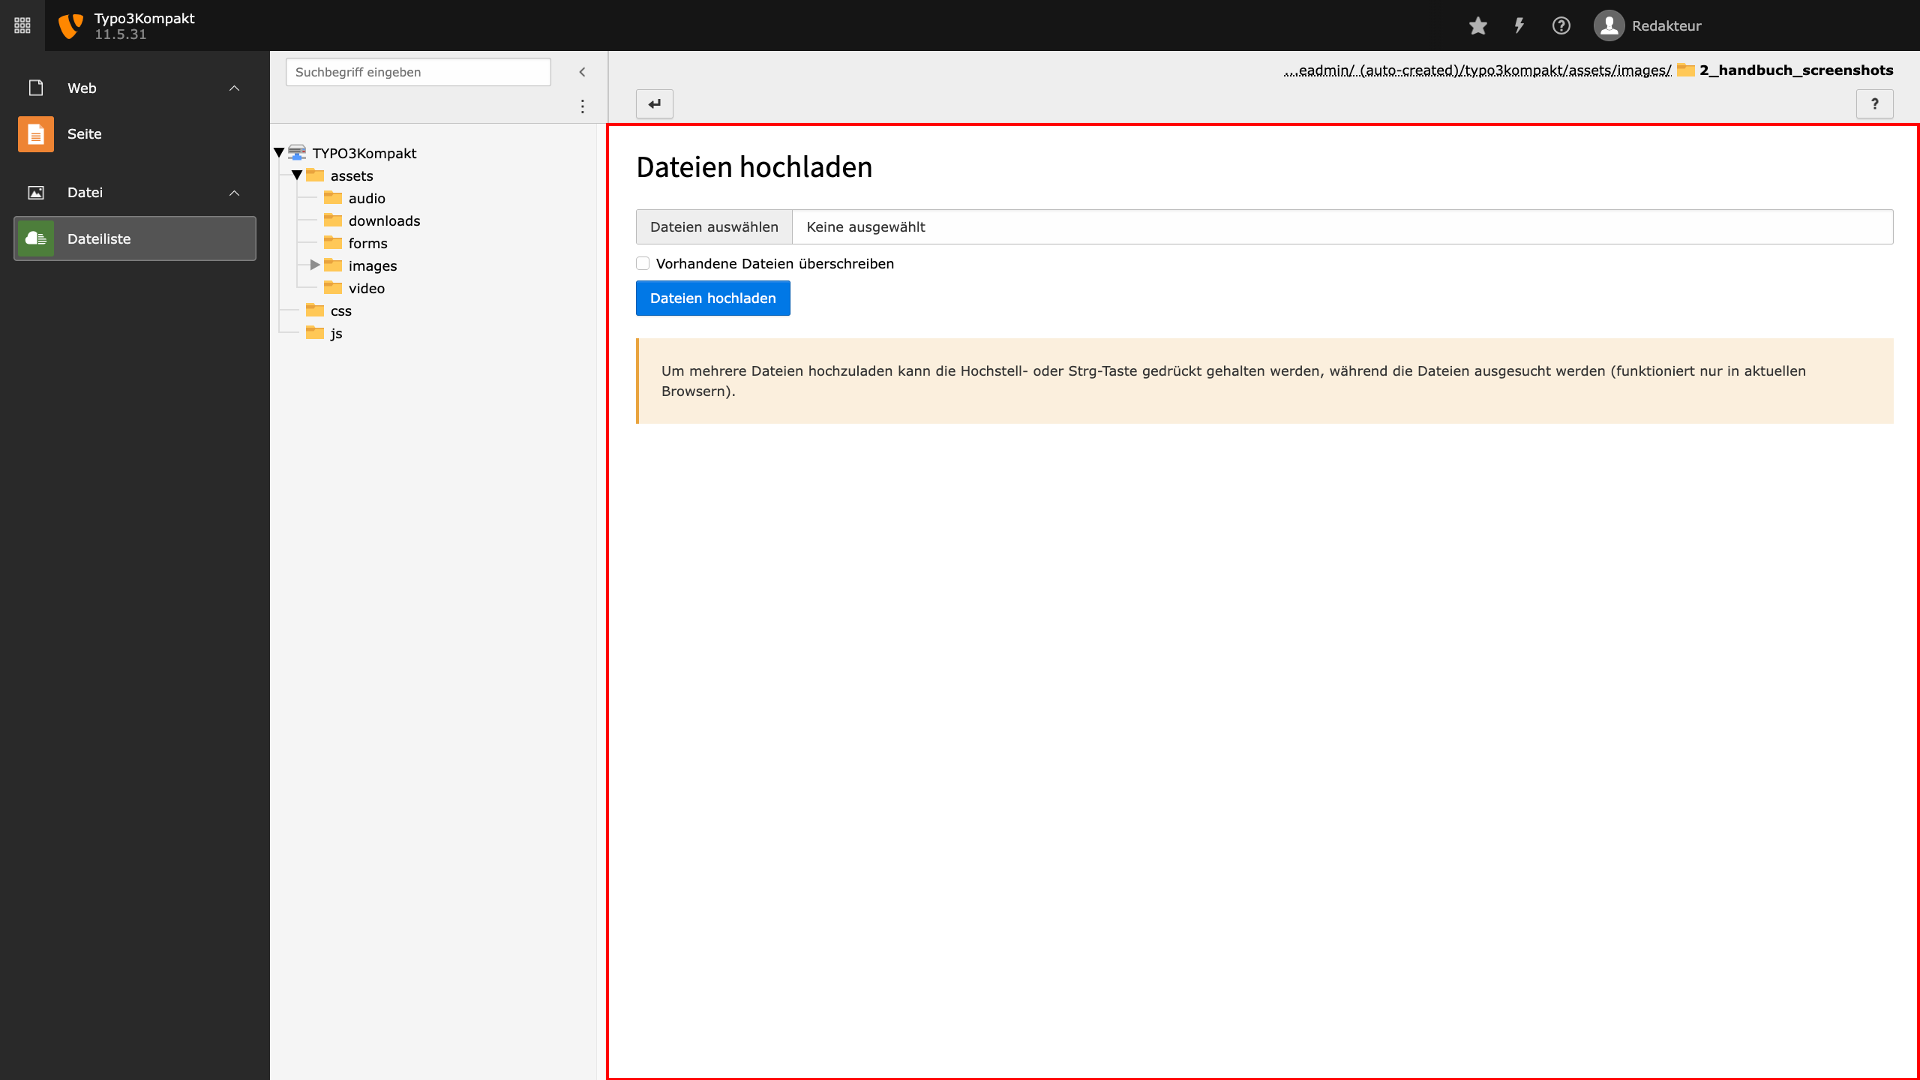Open the help question mark in top bar

1561,26
